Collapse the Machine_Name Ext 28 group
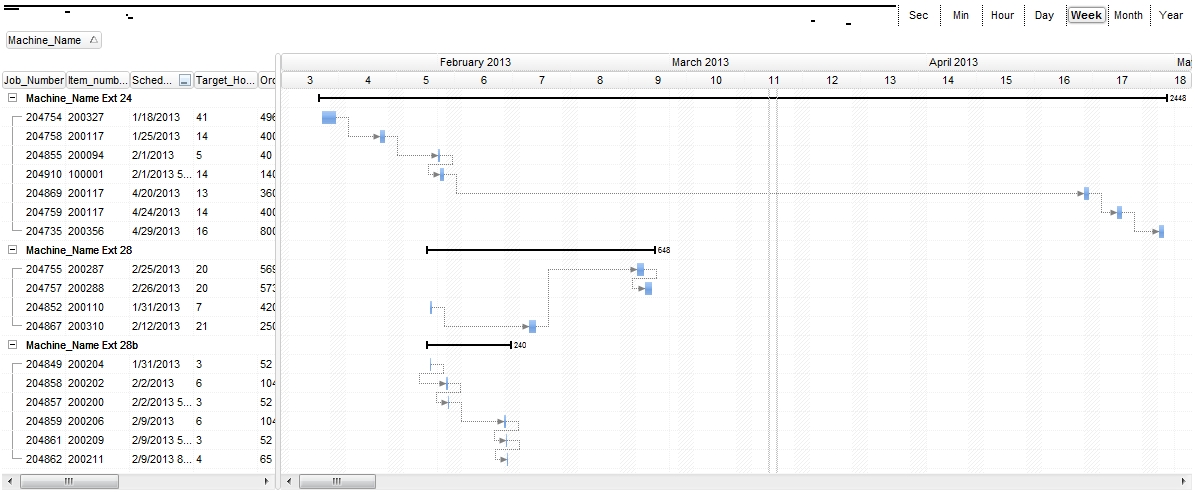Viewport: 1195px width, 493px height. [x=12, y=250]
